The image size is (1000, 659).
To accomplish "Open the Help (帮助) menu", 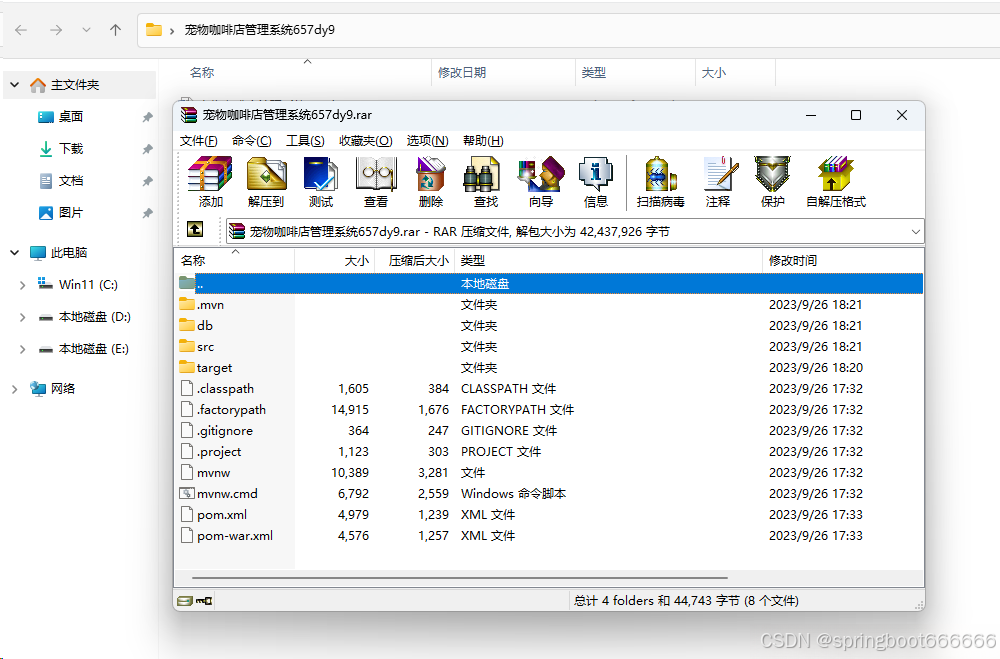I will [x=483, y=140].
